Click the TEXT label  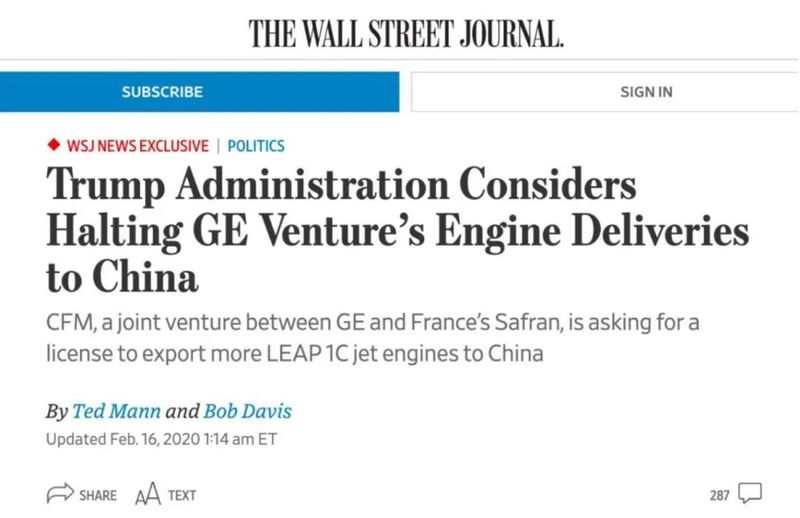(182, 496)
